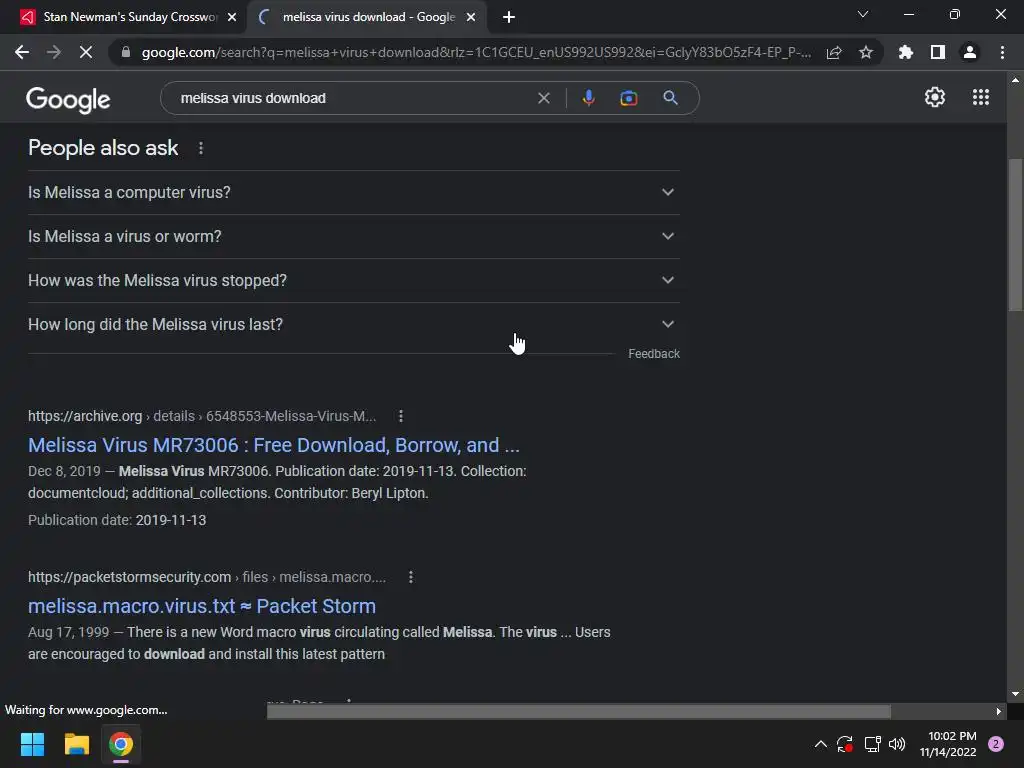Open Chrome three-dot menu
This screenshot has width=1024, height=768.
point(1002,52)
